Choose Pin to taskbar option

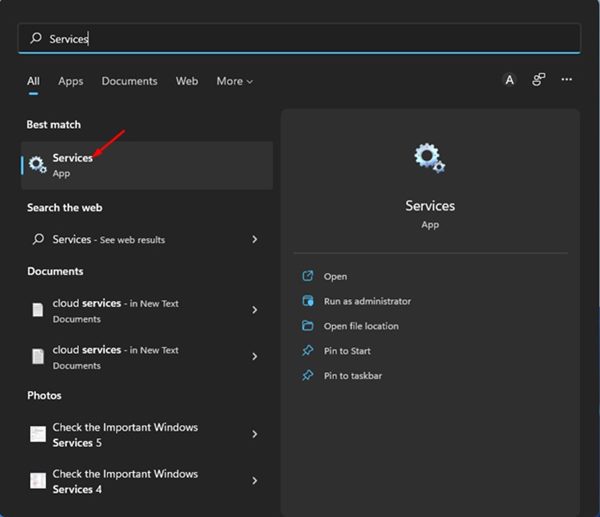[x=353, y=376]
